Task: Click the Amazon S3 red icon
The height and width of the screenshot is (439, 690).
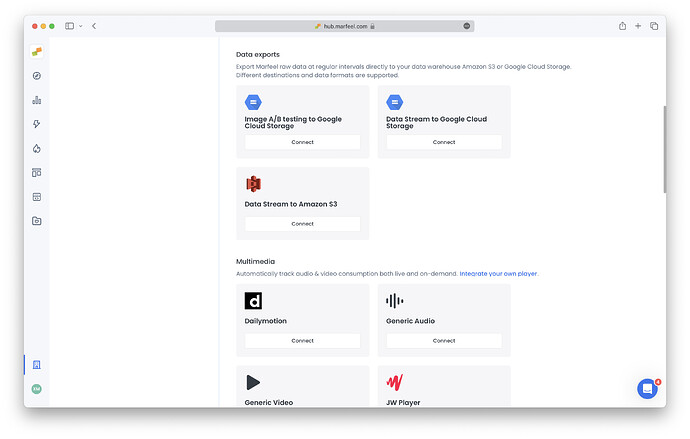Action: [253, 184]
